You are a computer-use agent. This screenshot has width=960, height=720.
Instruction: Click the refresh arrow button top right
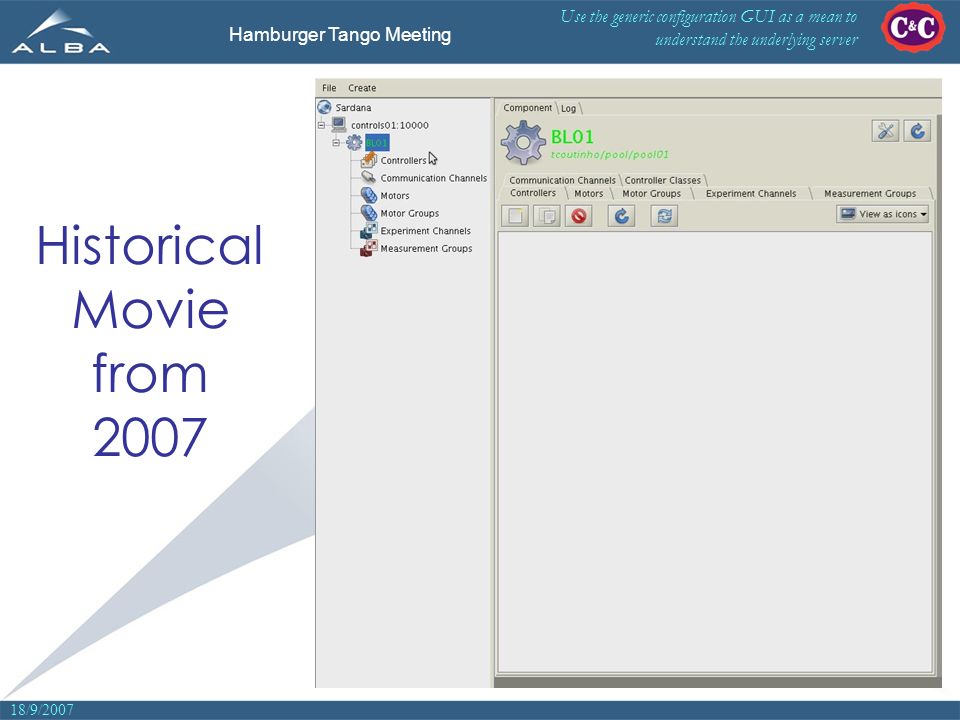click(x=917, y=130)
